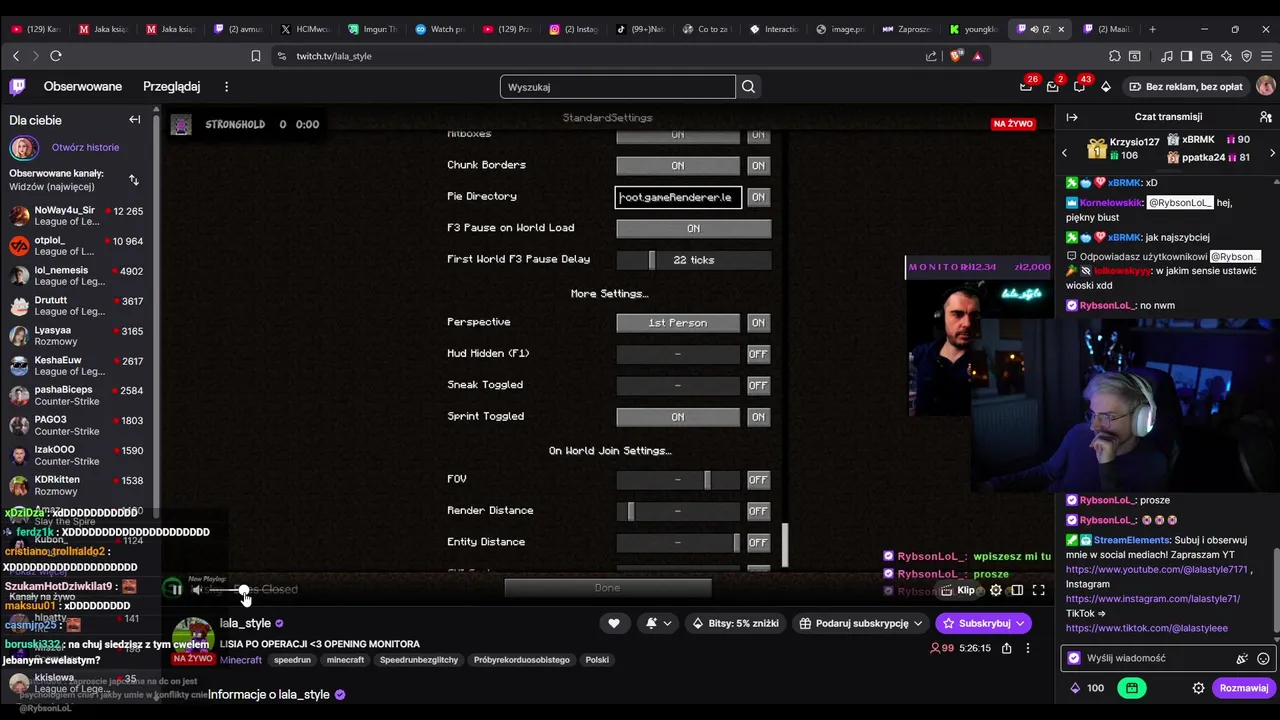Open the user avatar menu
Image resolution: width=1280 pixels, height=720 pixels.
click(x=1265, y=87)
